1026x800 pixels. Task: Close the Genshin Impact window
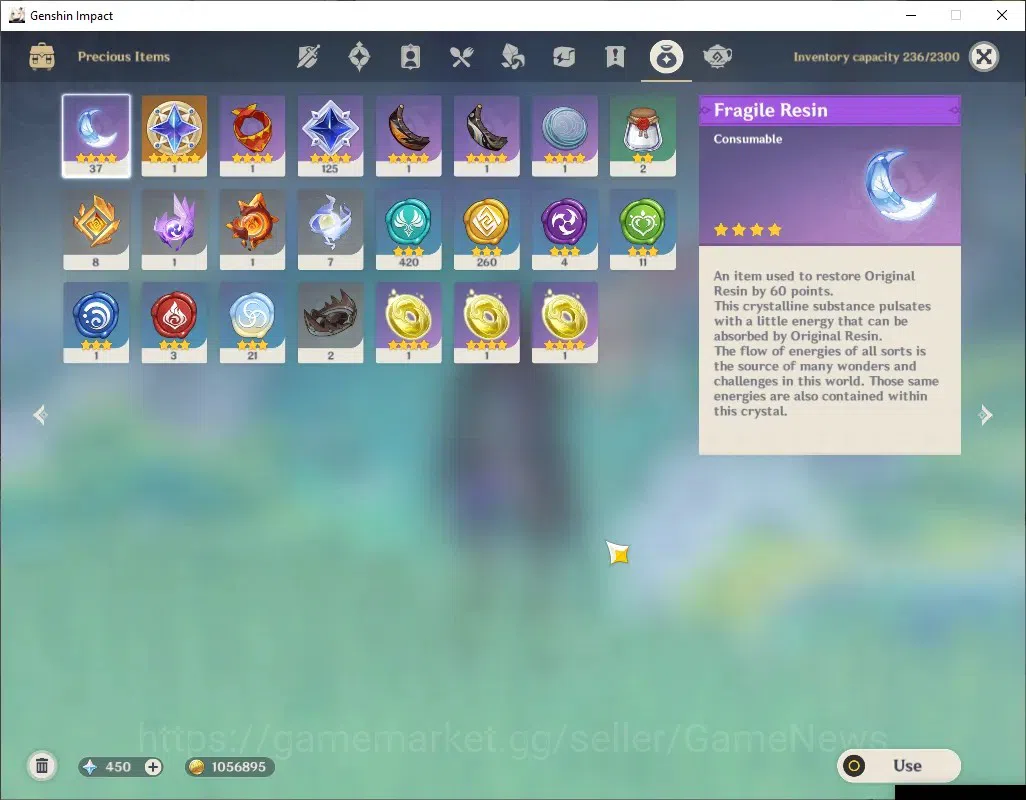pyautogui.click(x=1001, y=15)
